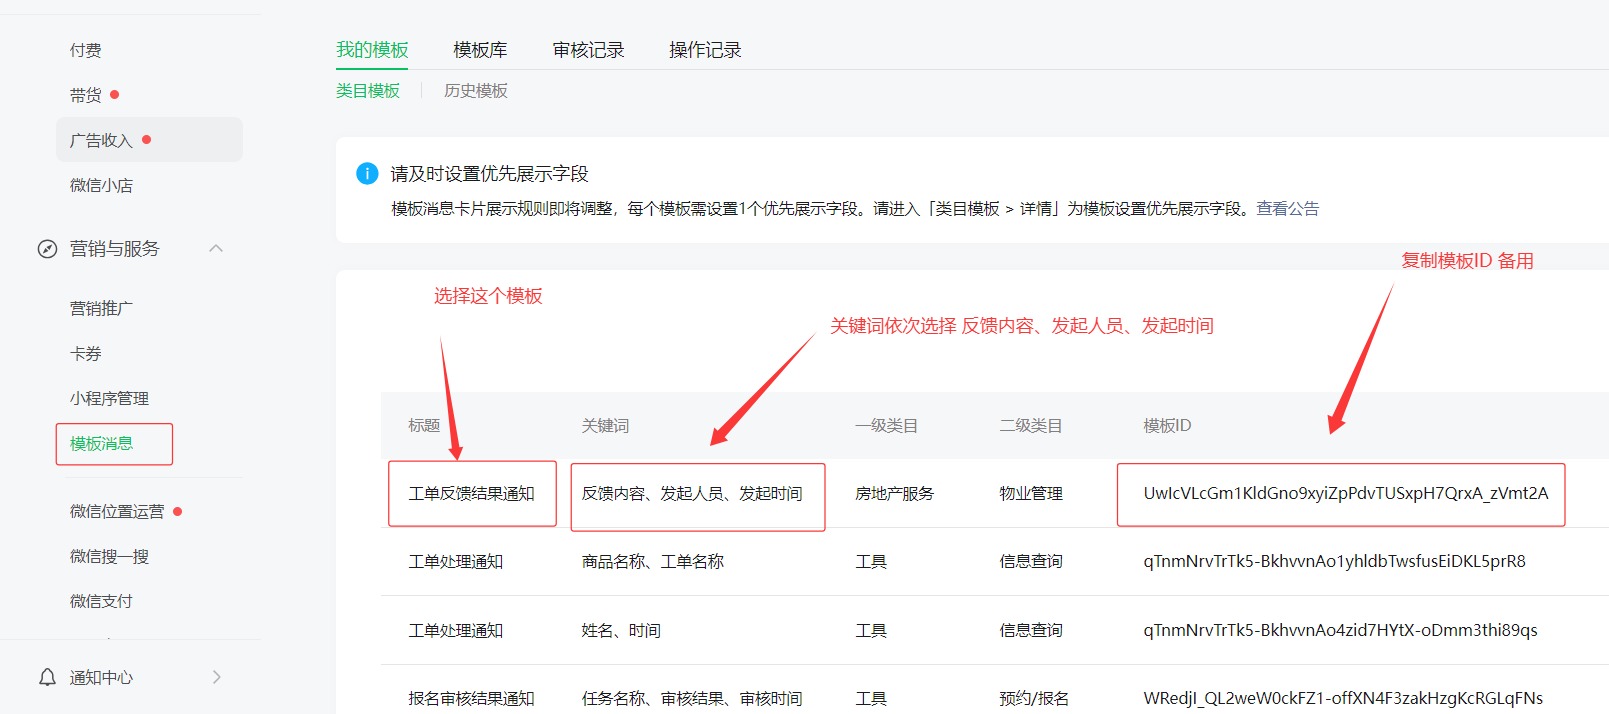Viewport: 1609px width, 714px height.
Task: Select 模板消息 in the sidebar
Action: [101, 443]
